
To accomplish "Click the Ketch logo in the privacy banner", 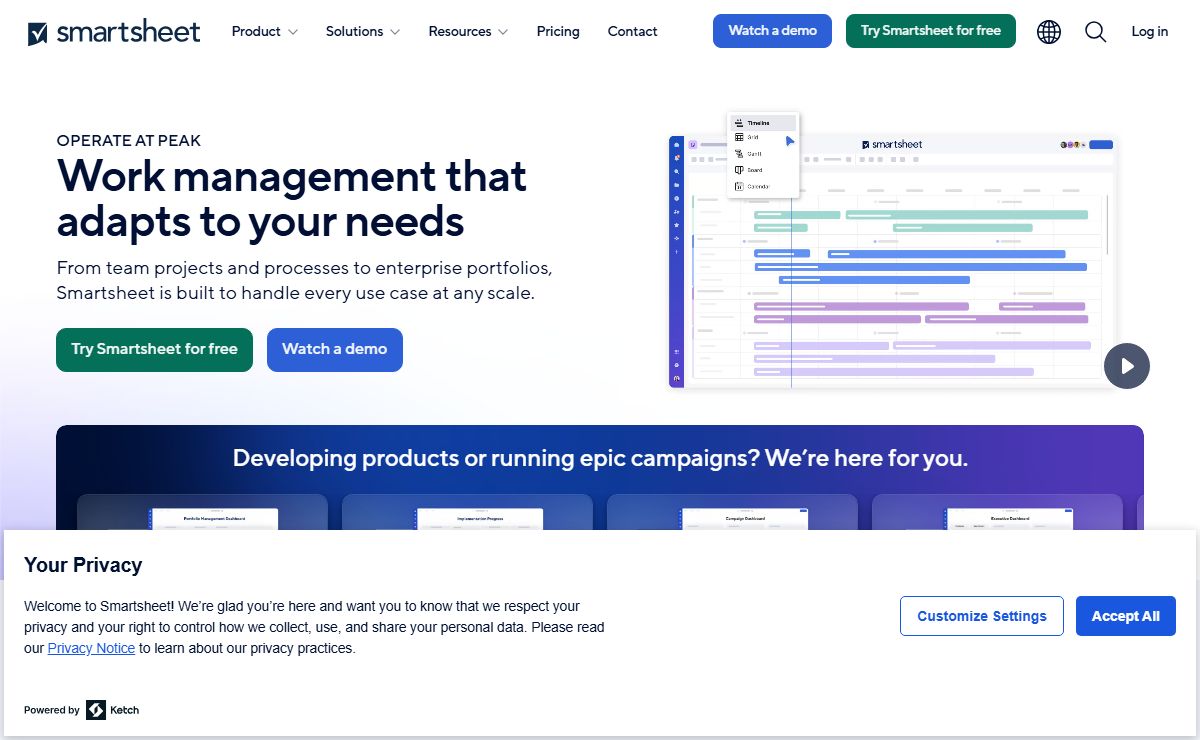I will (113, 710).
